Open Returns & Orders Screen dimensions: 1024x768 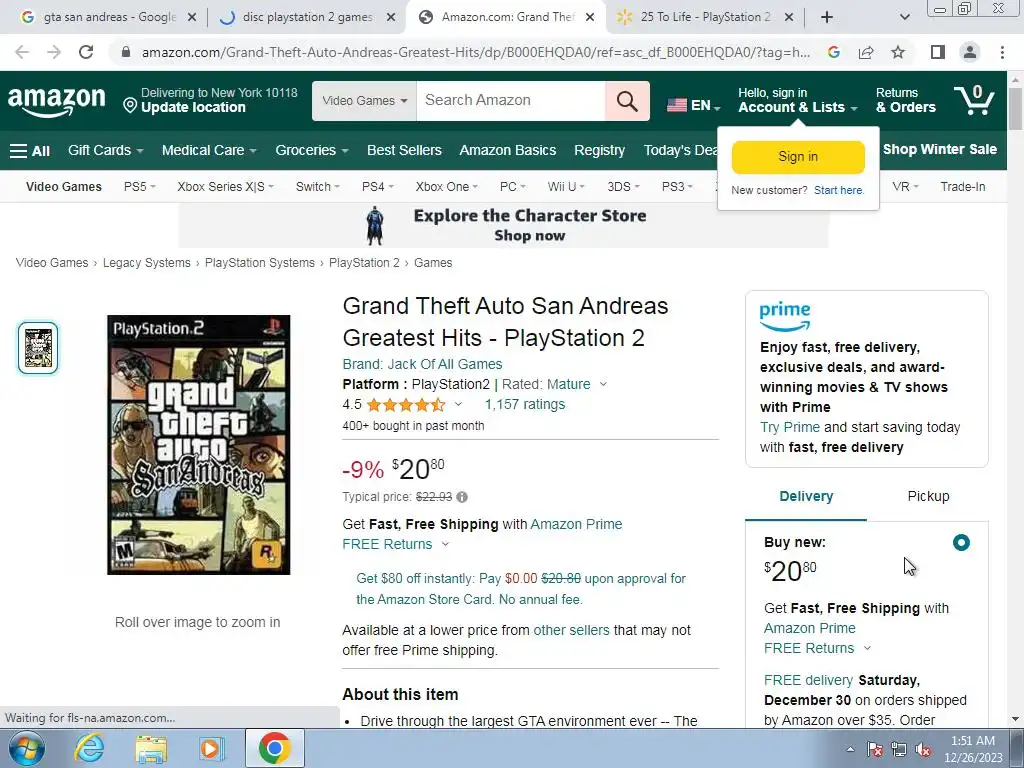pos(905,101)
